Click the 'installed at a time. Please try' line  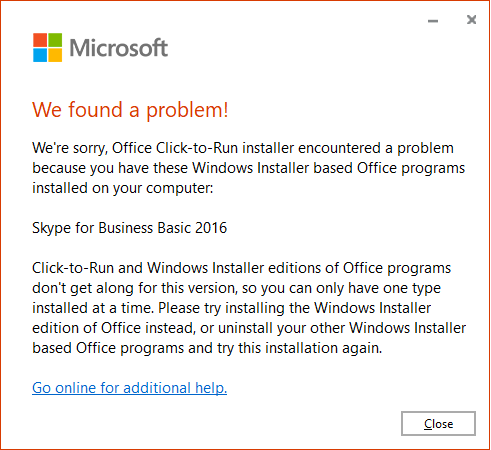232,308
